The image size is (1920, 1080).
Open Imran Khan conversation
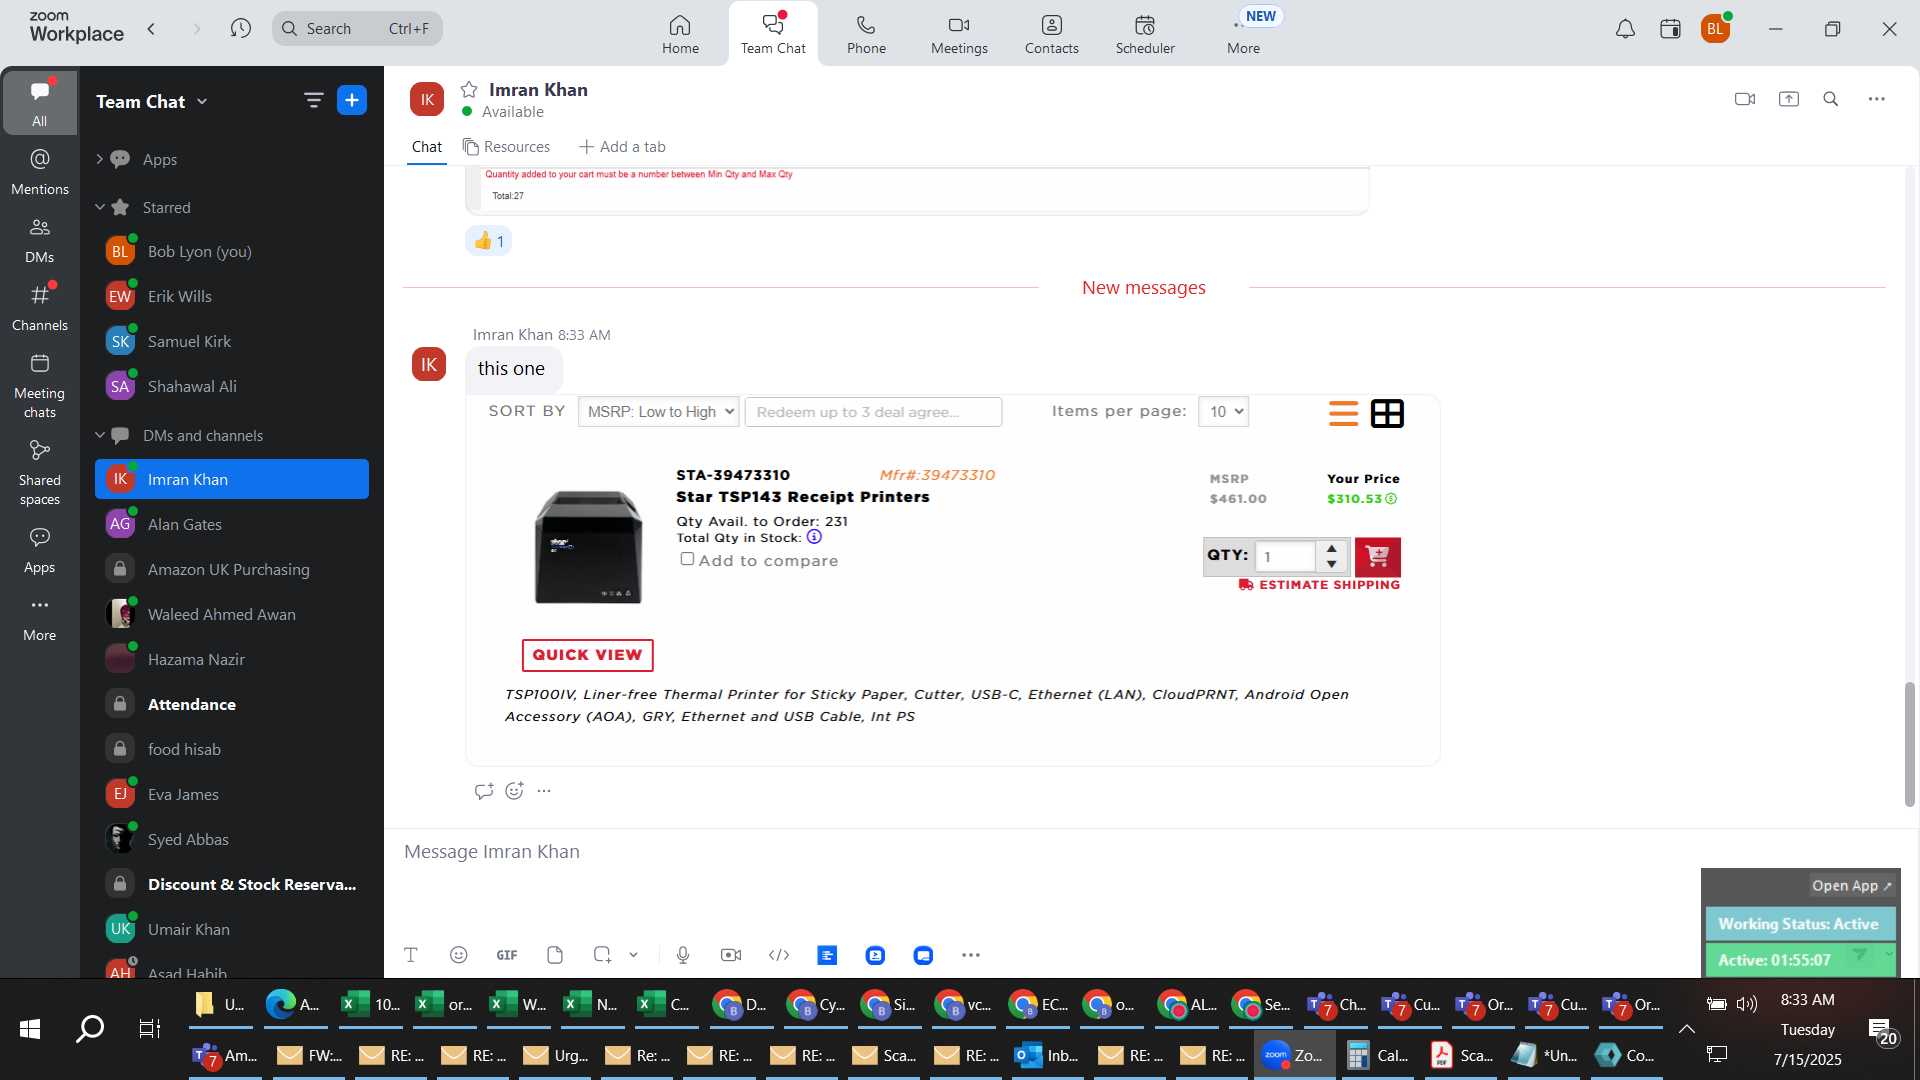point(232,479)
